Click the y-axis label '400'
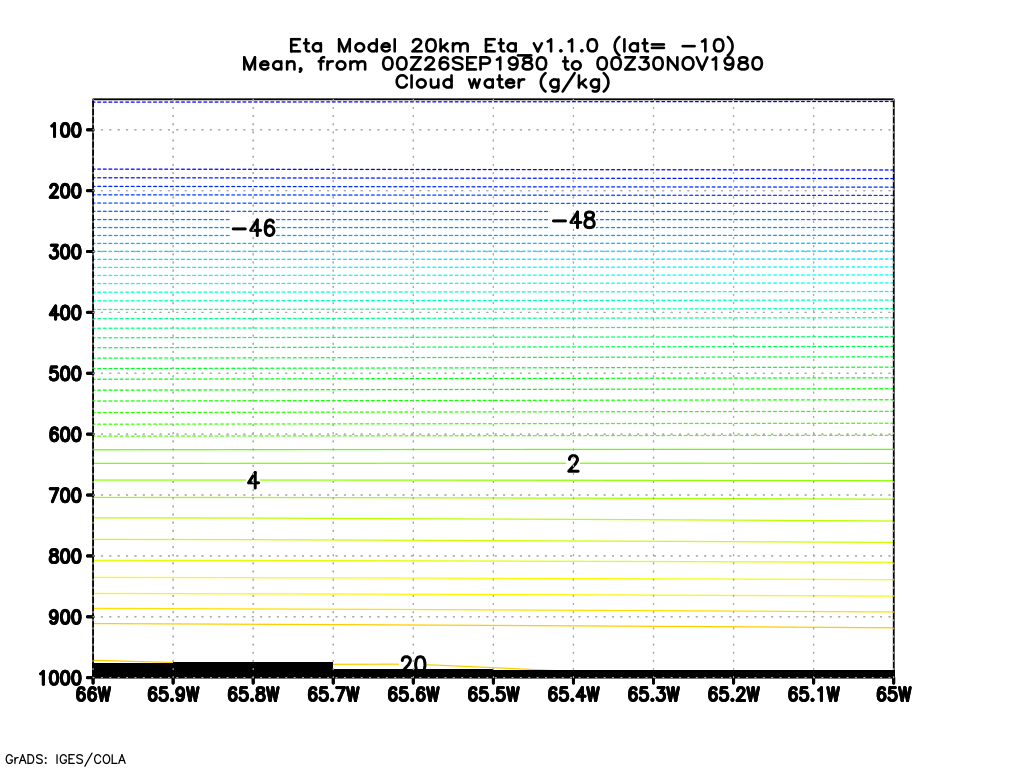This screenshot has height=768, width=1024. pyautogui.click(x=66, y=313)
